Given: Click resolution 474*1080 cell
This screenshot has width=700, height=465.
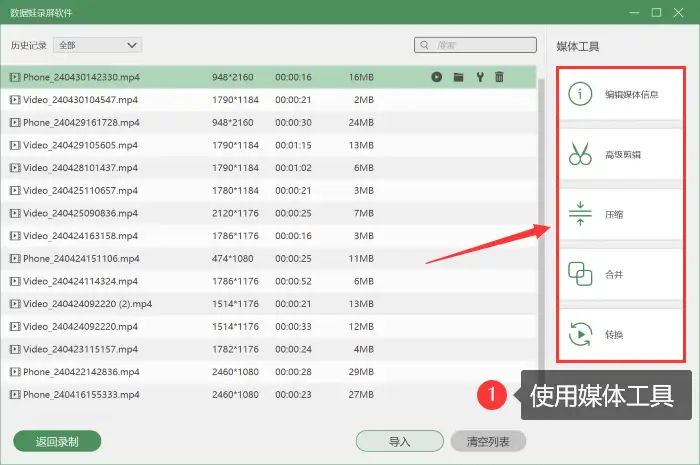Looking at the screenshot, I should 233,259.
